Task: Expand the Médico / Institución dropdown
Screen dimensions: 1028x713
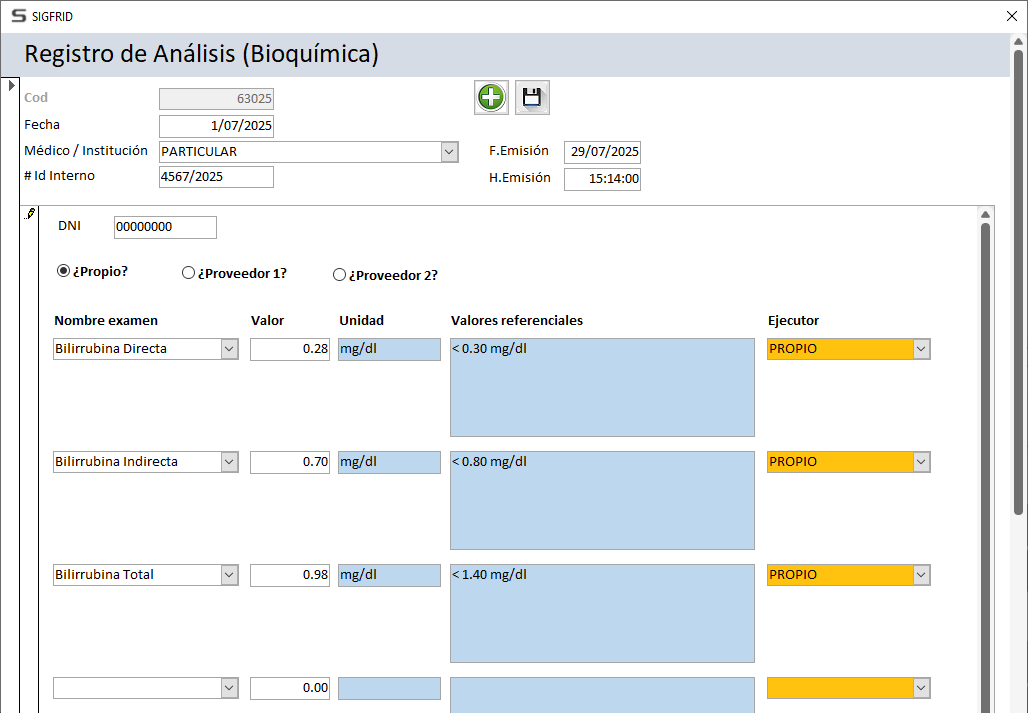Action: (449, 152)
